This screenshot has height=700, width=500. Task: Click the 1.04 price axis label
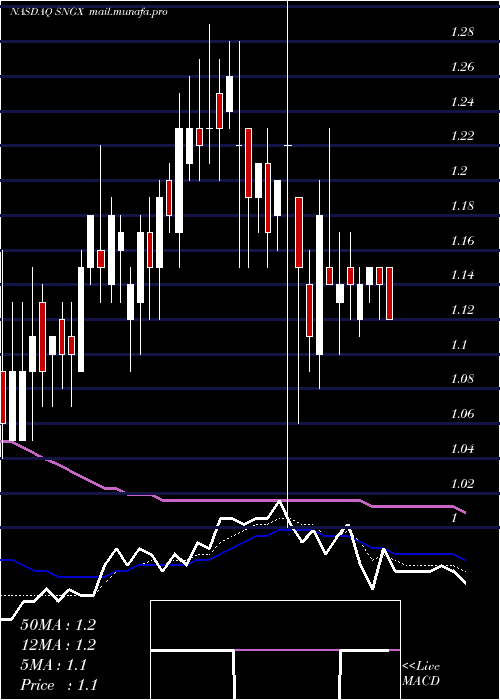(x=462, y=449)
